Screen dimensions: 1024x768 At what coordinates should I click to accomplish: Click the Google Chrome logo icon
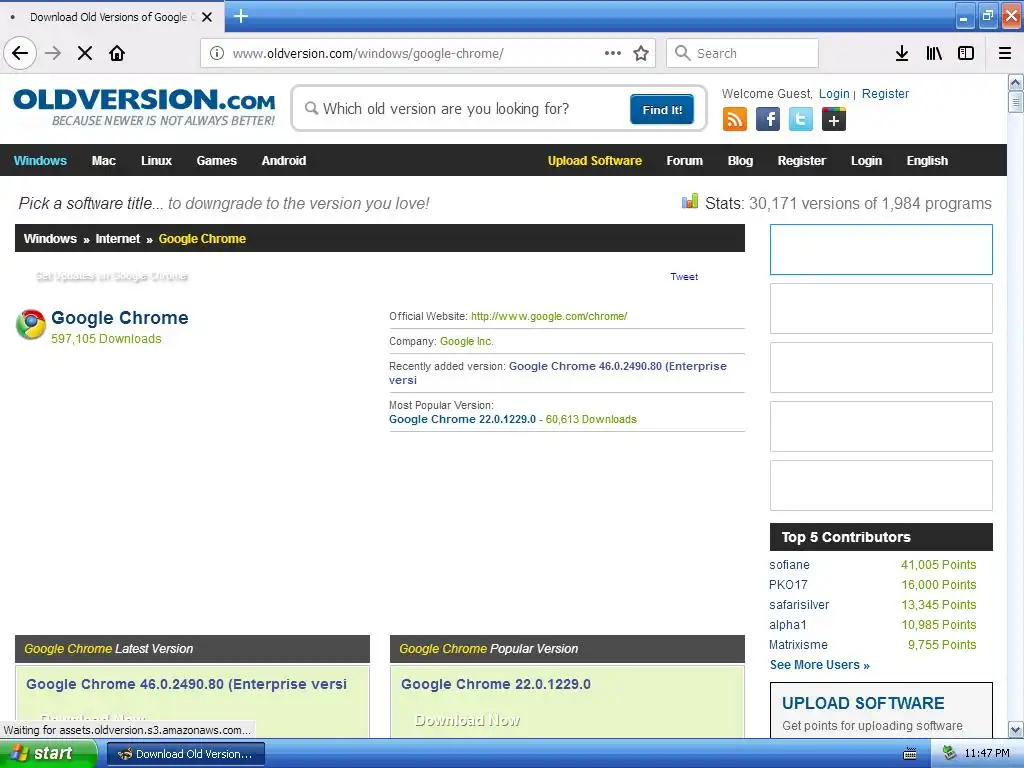coord(31,325)
